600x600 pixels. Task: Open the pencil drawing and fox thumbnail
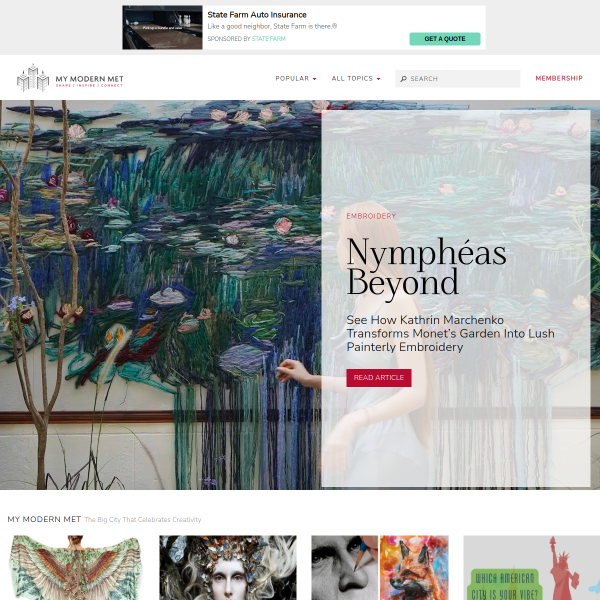coord(380,567)
